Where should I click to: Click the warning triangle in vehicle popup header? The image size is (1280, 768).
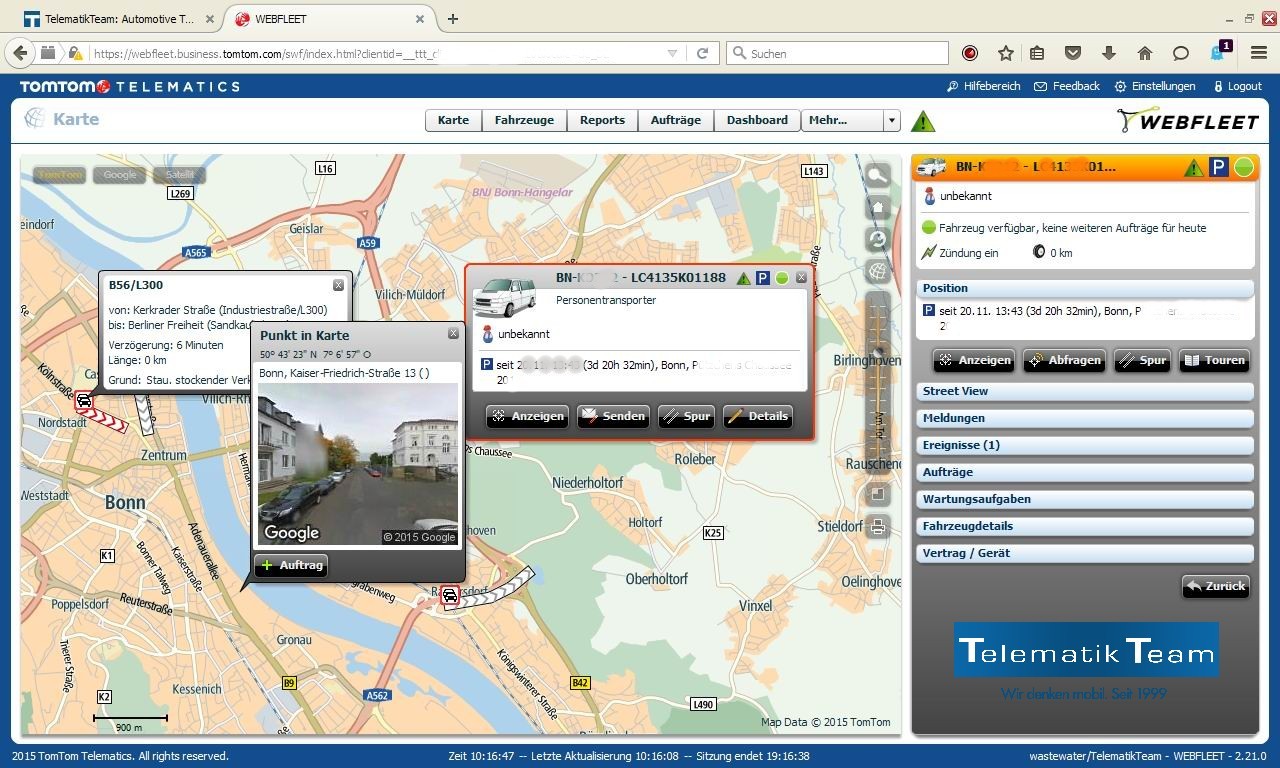tap(743, 278)
